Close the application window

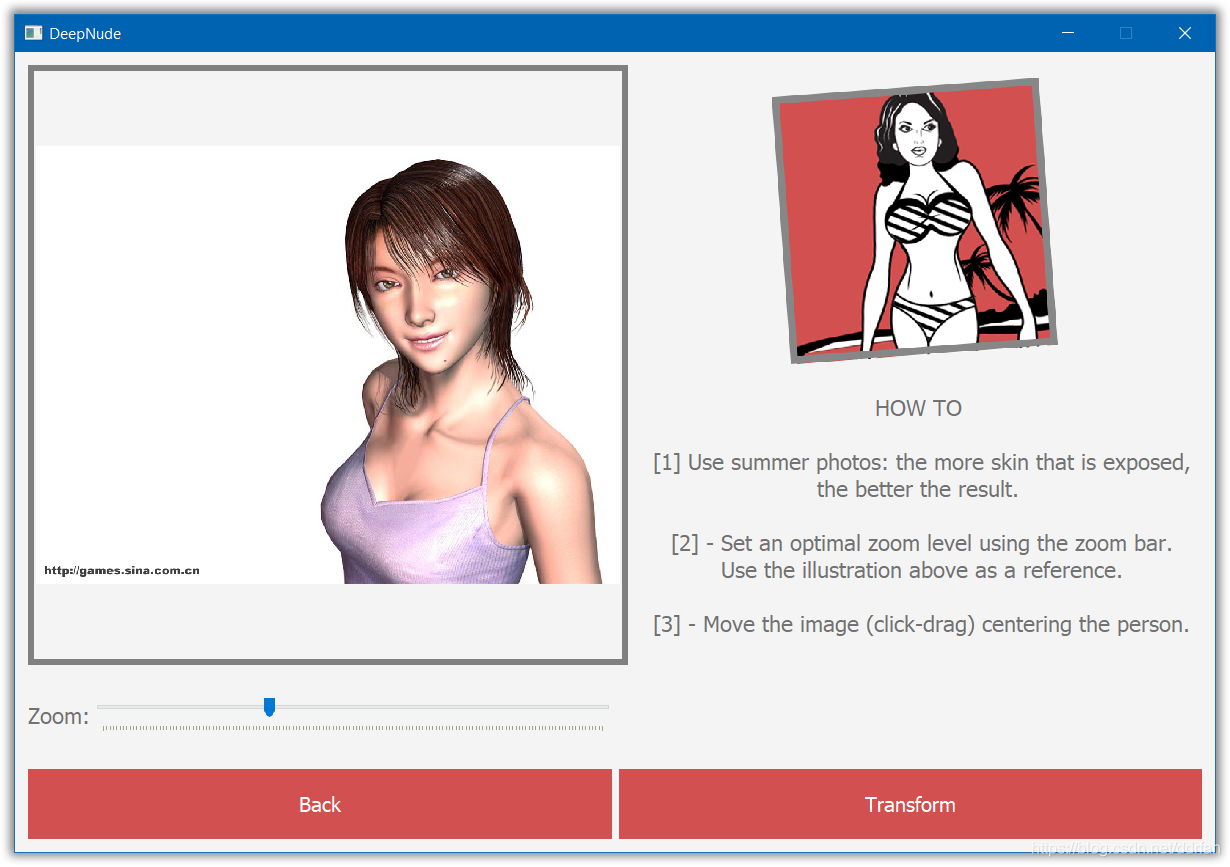tap(1185, 33)
